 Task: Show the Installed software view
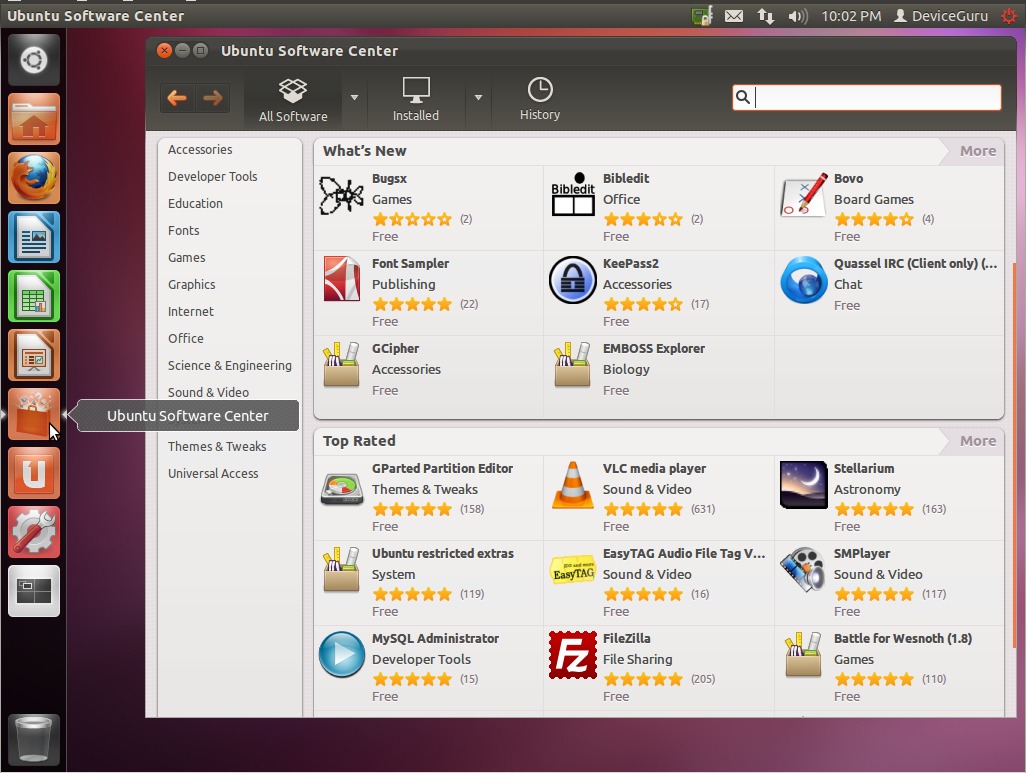416,99
